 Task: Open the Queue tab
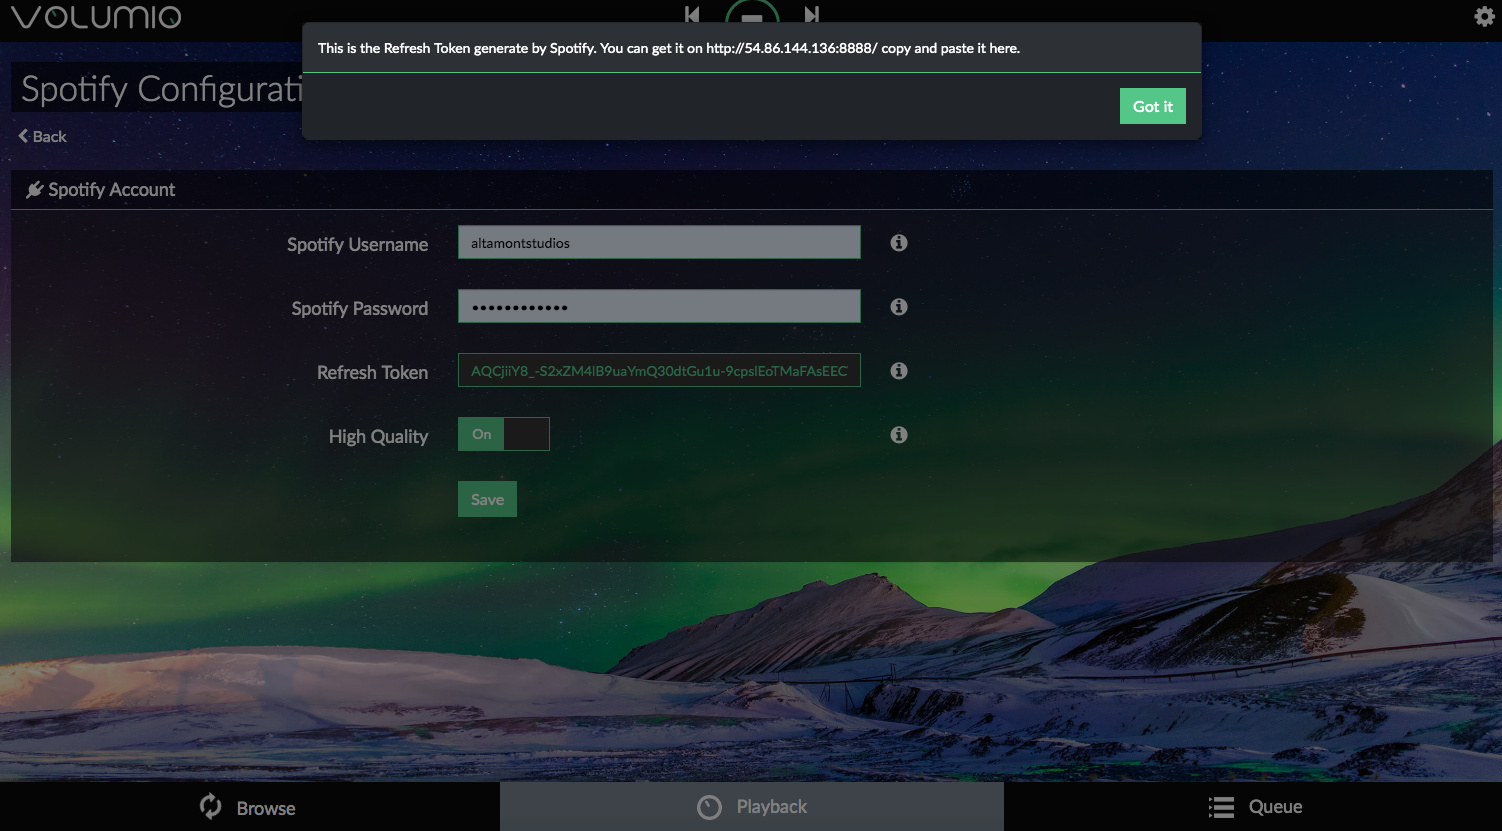(1253, 807)
